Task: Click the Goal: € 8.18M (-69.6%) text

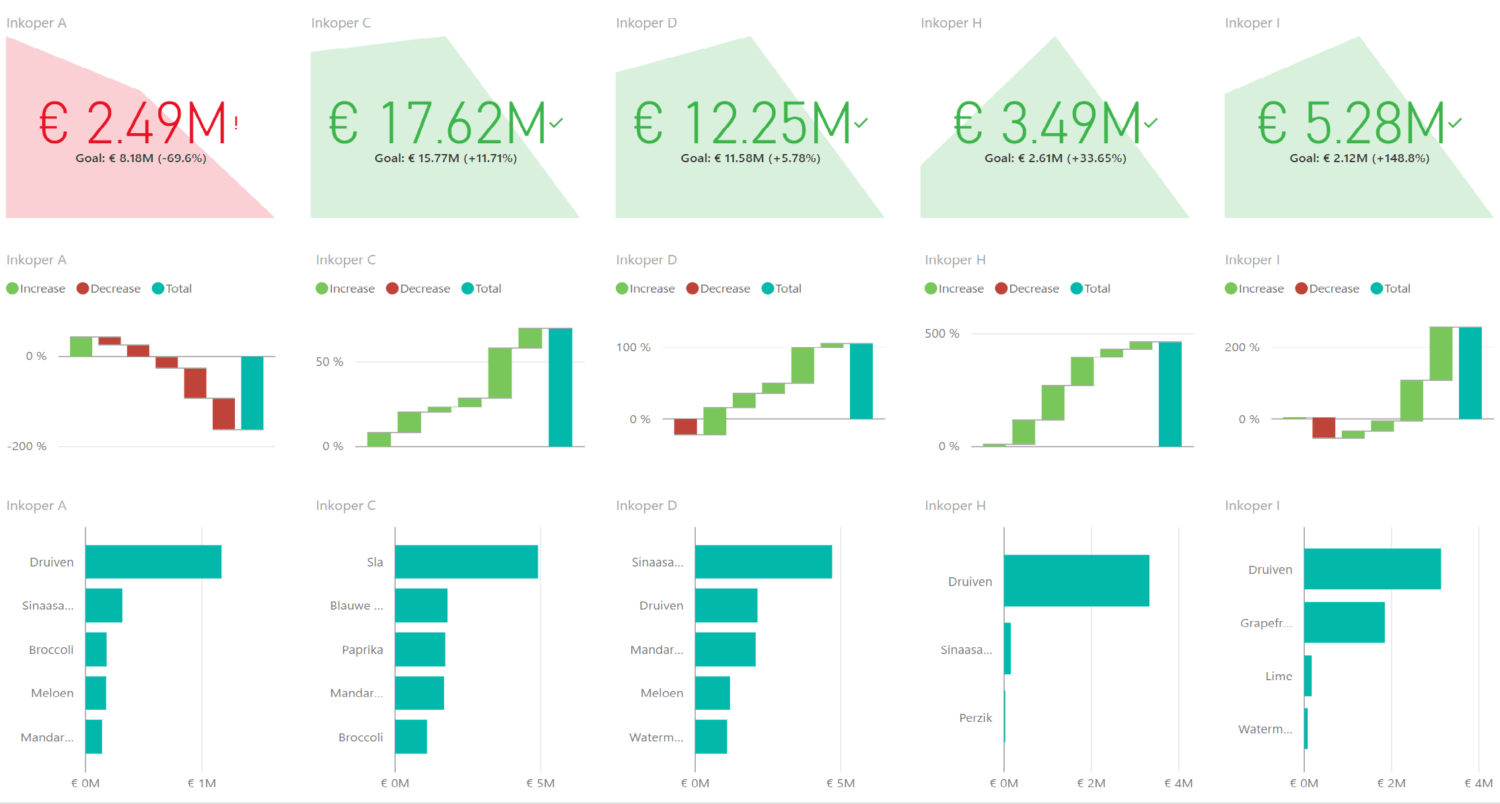Action: (x=141, y=157)
